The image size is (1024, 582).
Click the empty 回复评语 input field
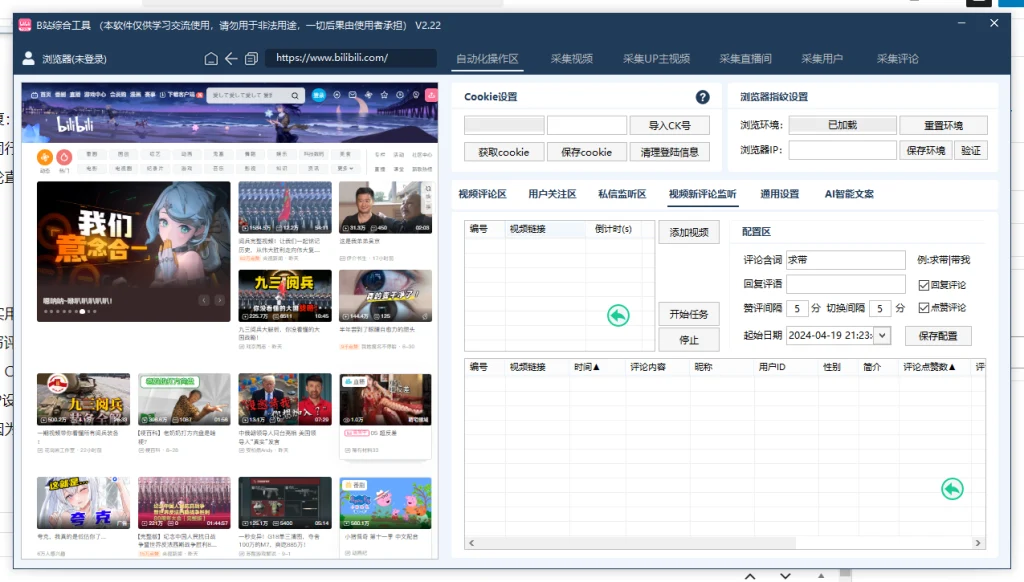tap(846, 284)
